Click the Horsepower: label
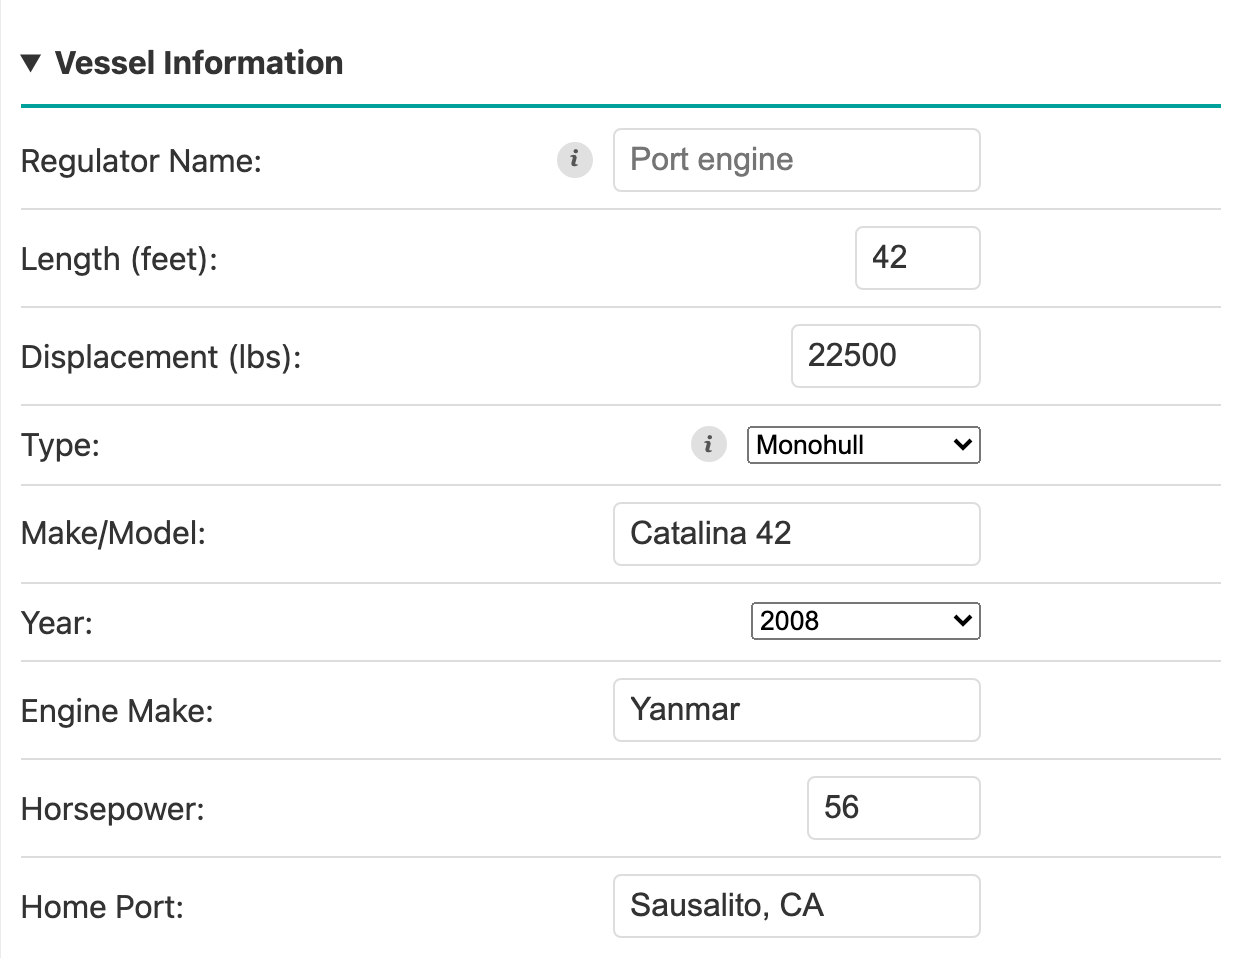This screenshot has height=958, width=1240. pos(113,809)
